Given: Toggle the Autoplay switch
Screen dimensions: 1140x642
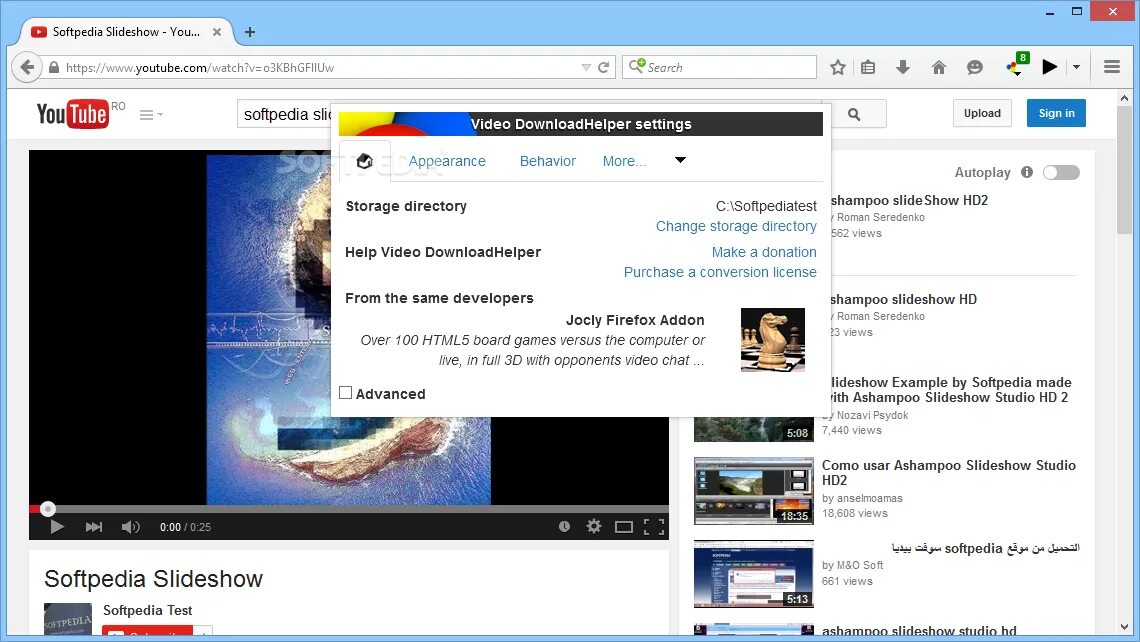Looking at the screenshot, I should [1061, 172].
